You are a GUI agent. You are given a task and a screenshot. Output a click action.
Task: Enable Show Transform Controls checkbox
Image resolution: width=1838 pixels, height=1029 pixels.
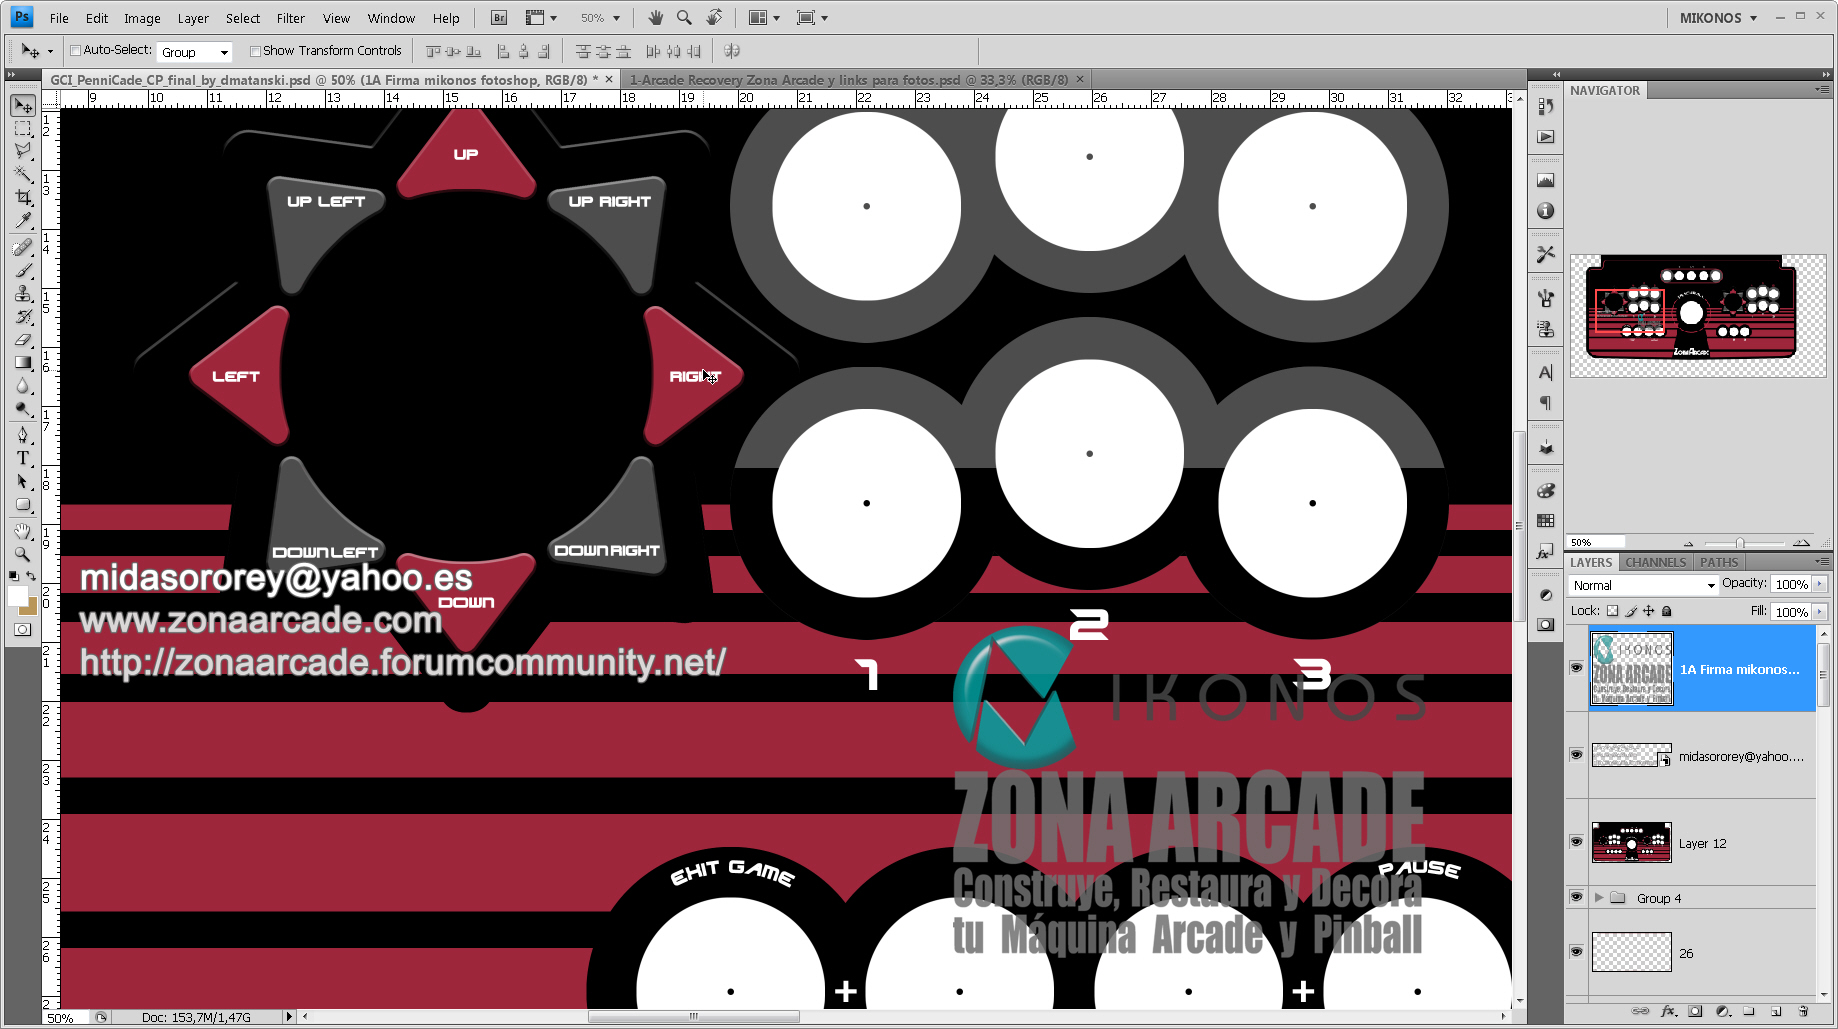[255, 51]
